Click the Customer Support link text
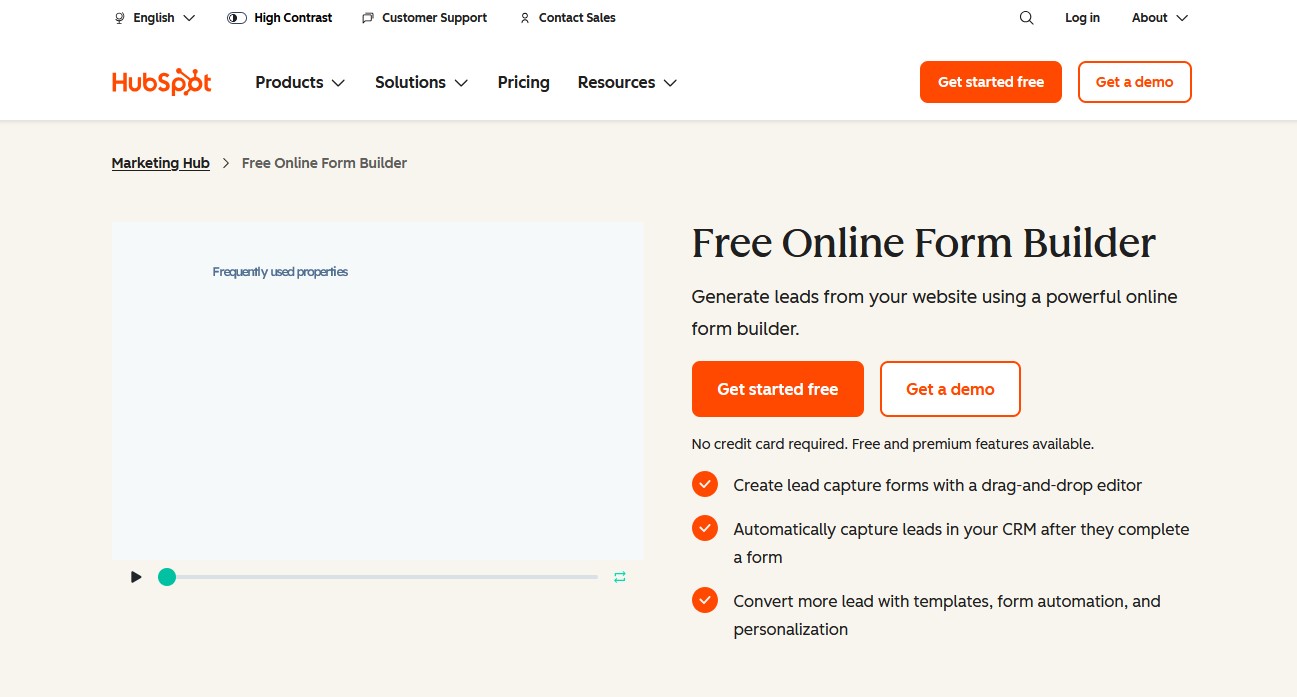Image resolution: width=1297 pixels, height=697 pixels. tap(435, 18)
